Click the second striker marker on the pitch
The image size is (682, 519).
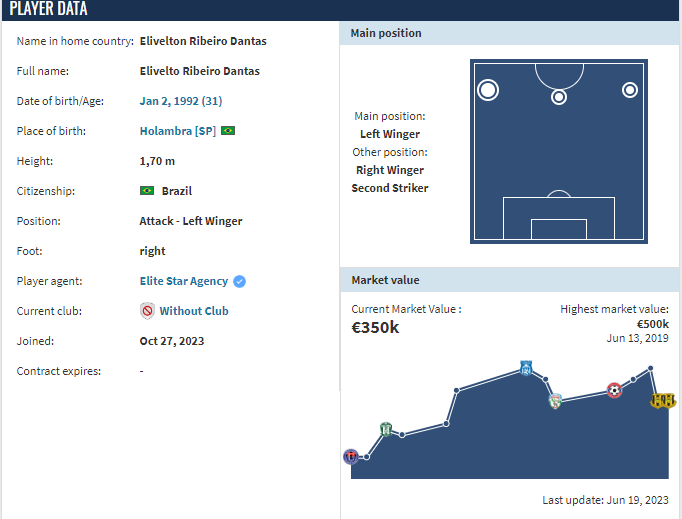pyautogui.click(x=559, y=97)
